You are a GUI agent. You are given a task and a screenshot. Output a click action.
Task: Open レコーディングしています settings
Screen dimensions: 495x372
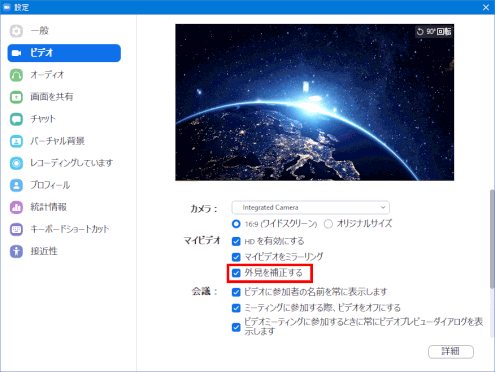coord(64,163)
